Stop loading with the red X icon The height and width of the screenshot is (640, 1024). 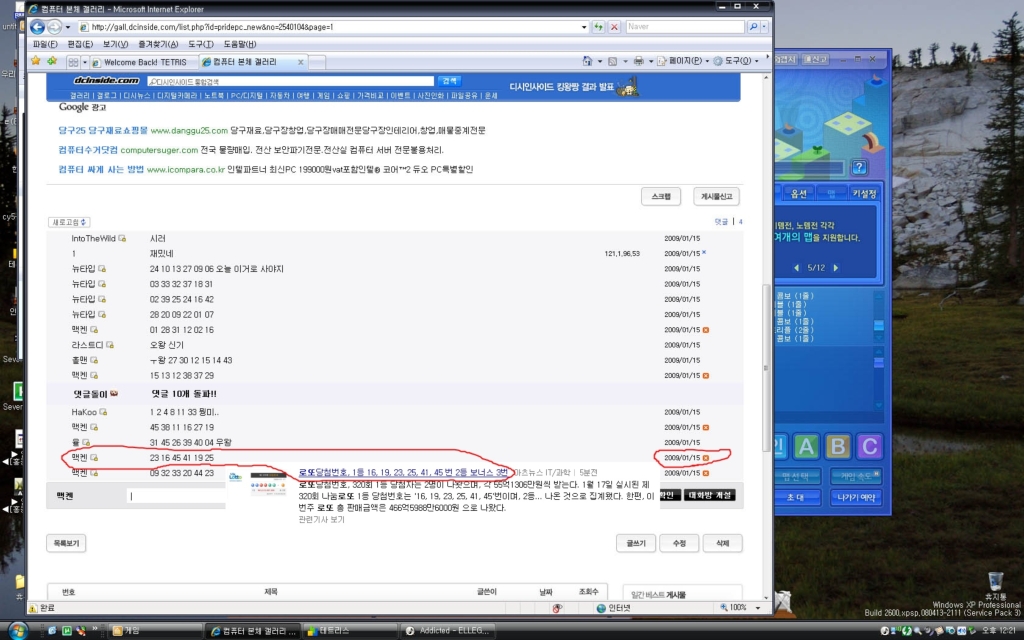pos(614,27)
